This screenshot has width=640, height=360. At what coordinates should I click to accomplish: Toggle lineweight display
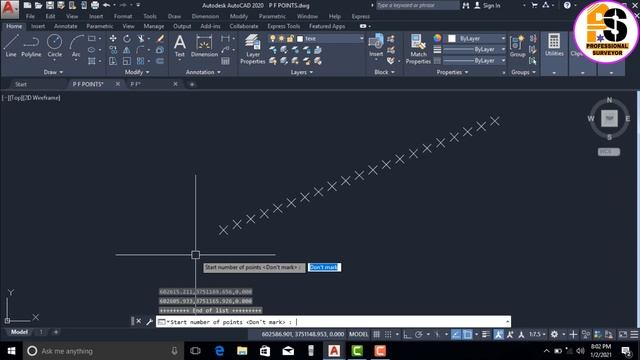(486, 334)
